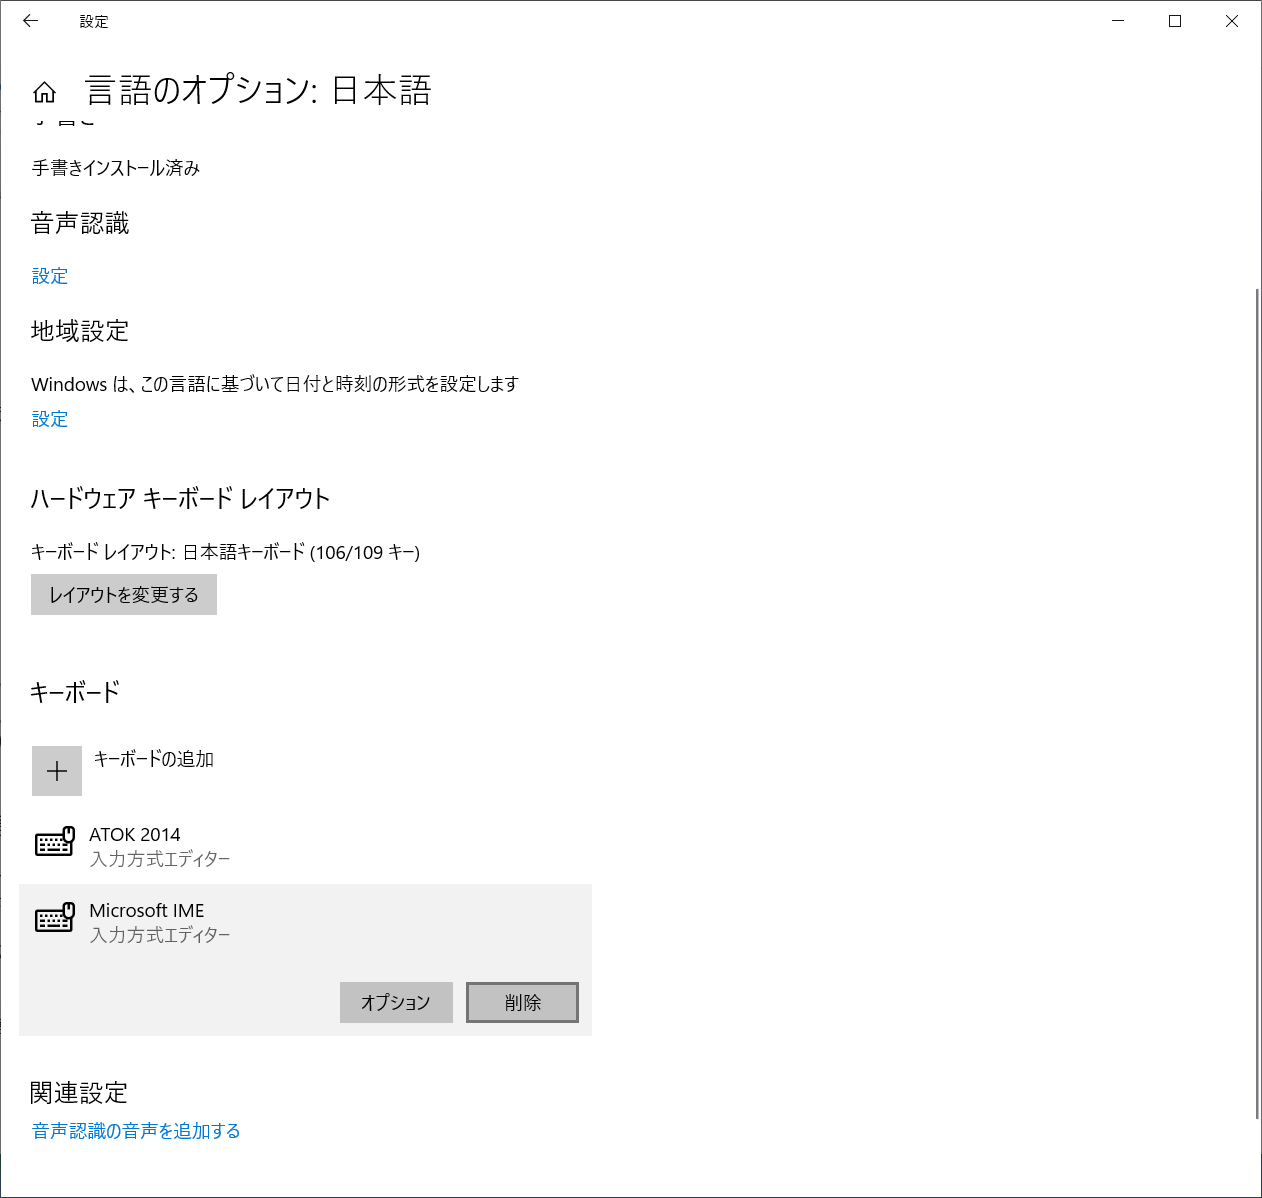Screen dimensions: 1262x1198
Task: Maximize the Settings window
Action: 1175,21
